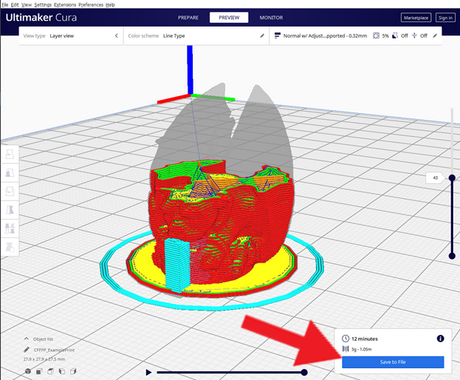
Task: Play the layer simulation
Action: [149, 372]
